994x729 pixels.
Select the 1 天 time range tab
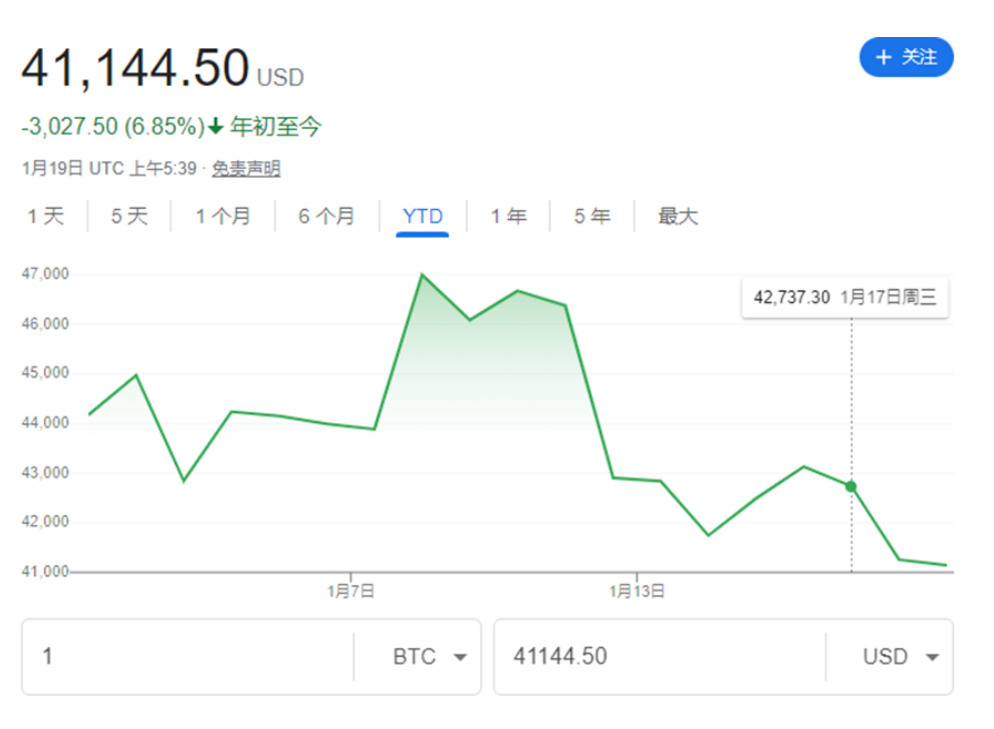coord(45,216)
